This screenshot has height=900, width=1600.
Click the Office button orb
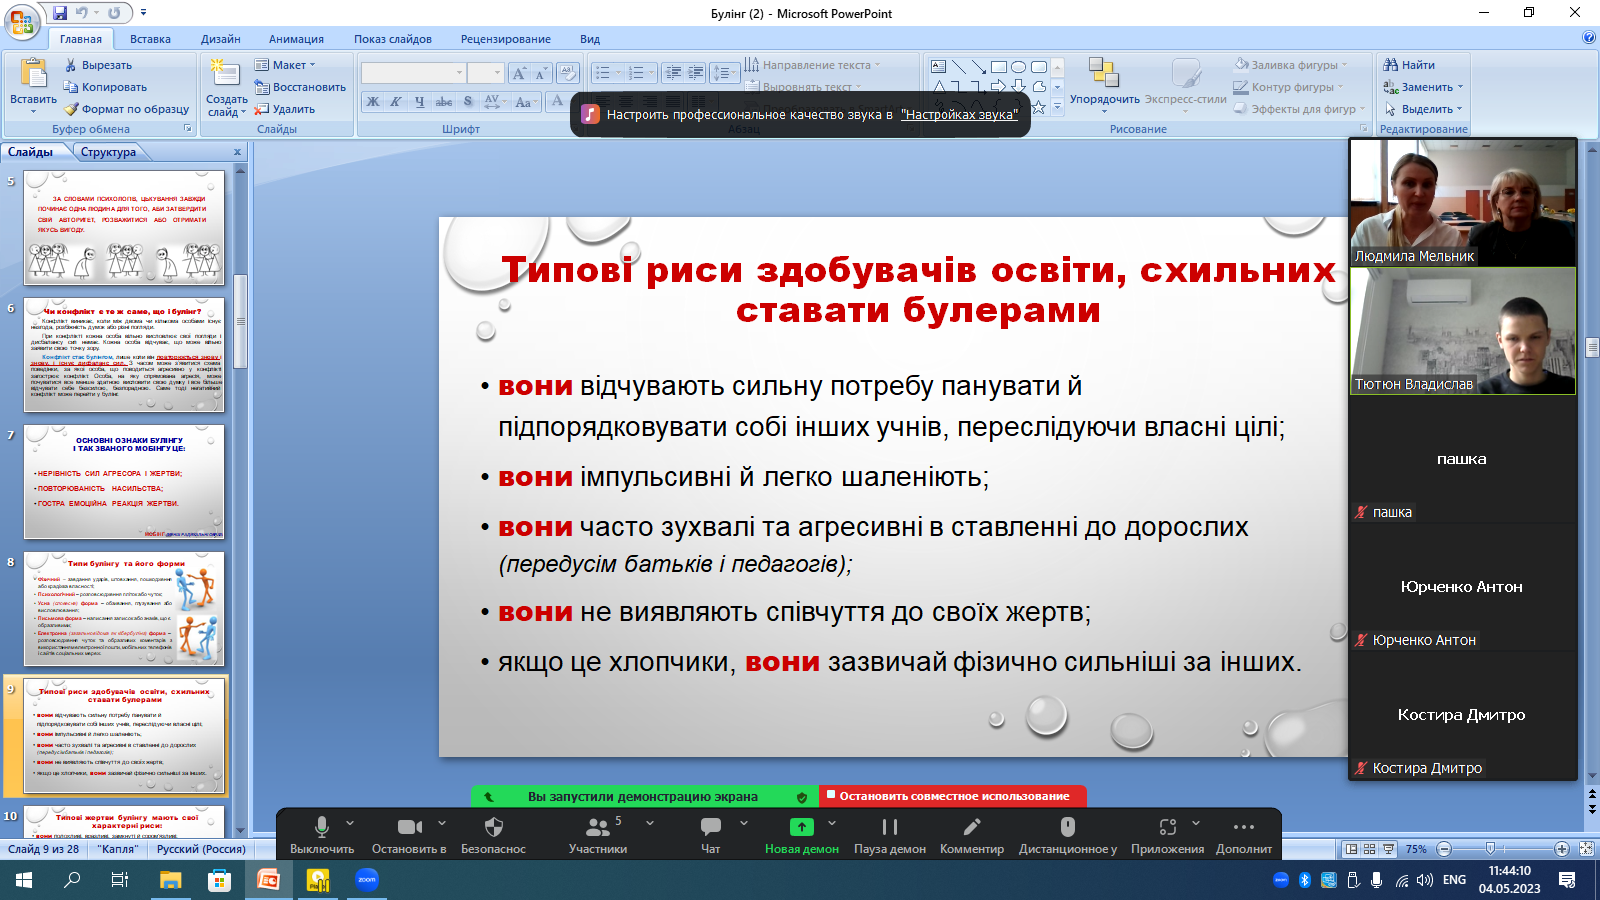pos(21,20)
